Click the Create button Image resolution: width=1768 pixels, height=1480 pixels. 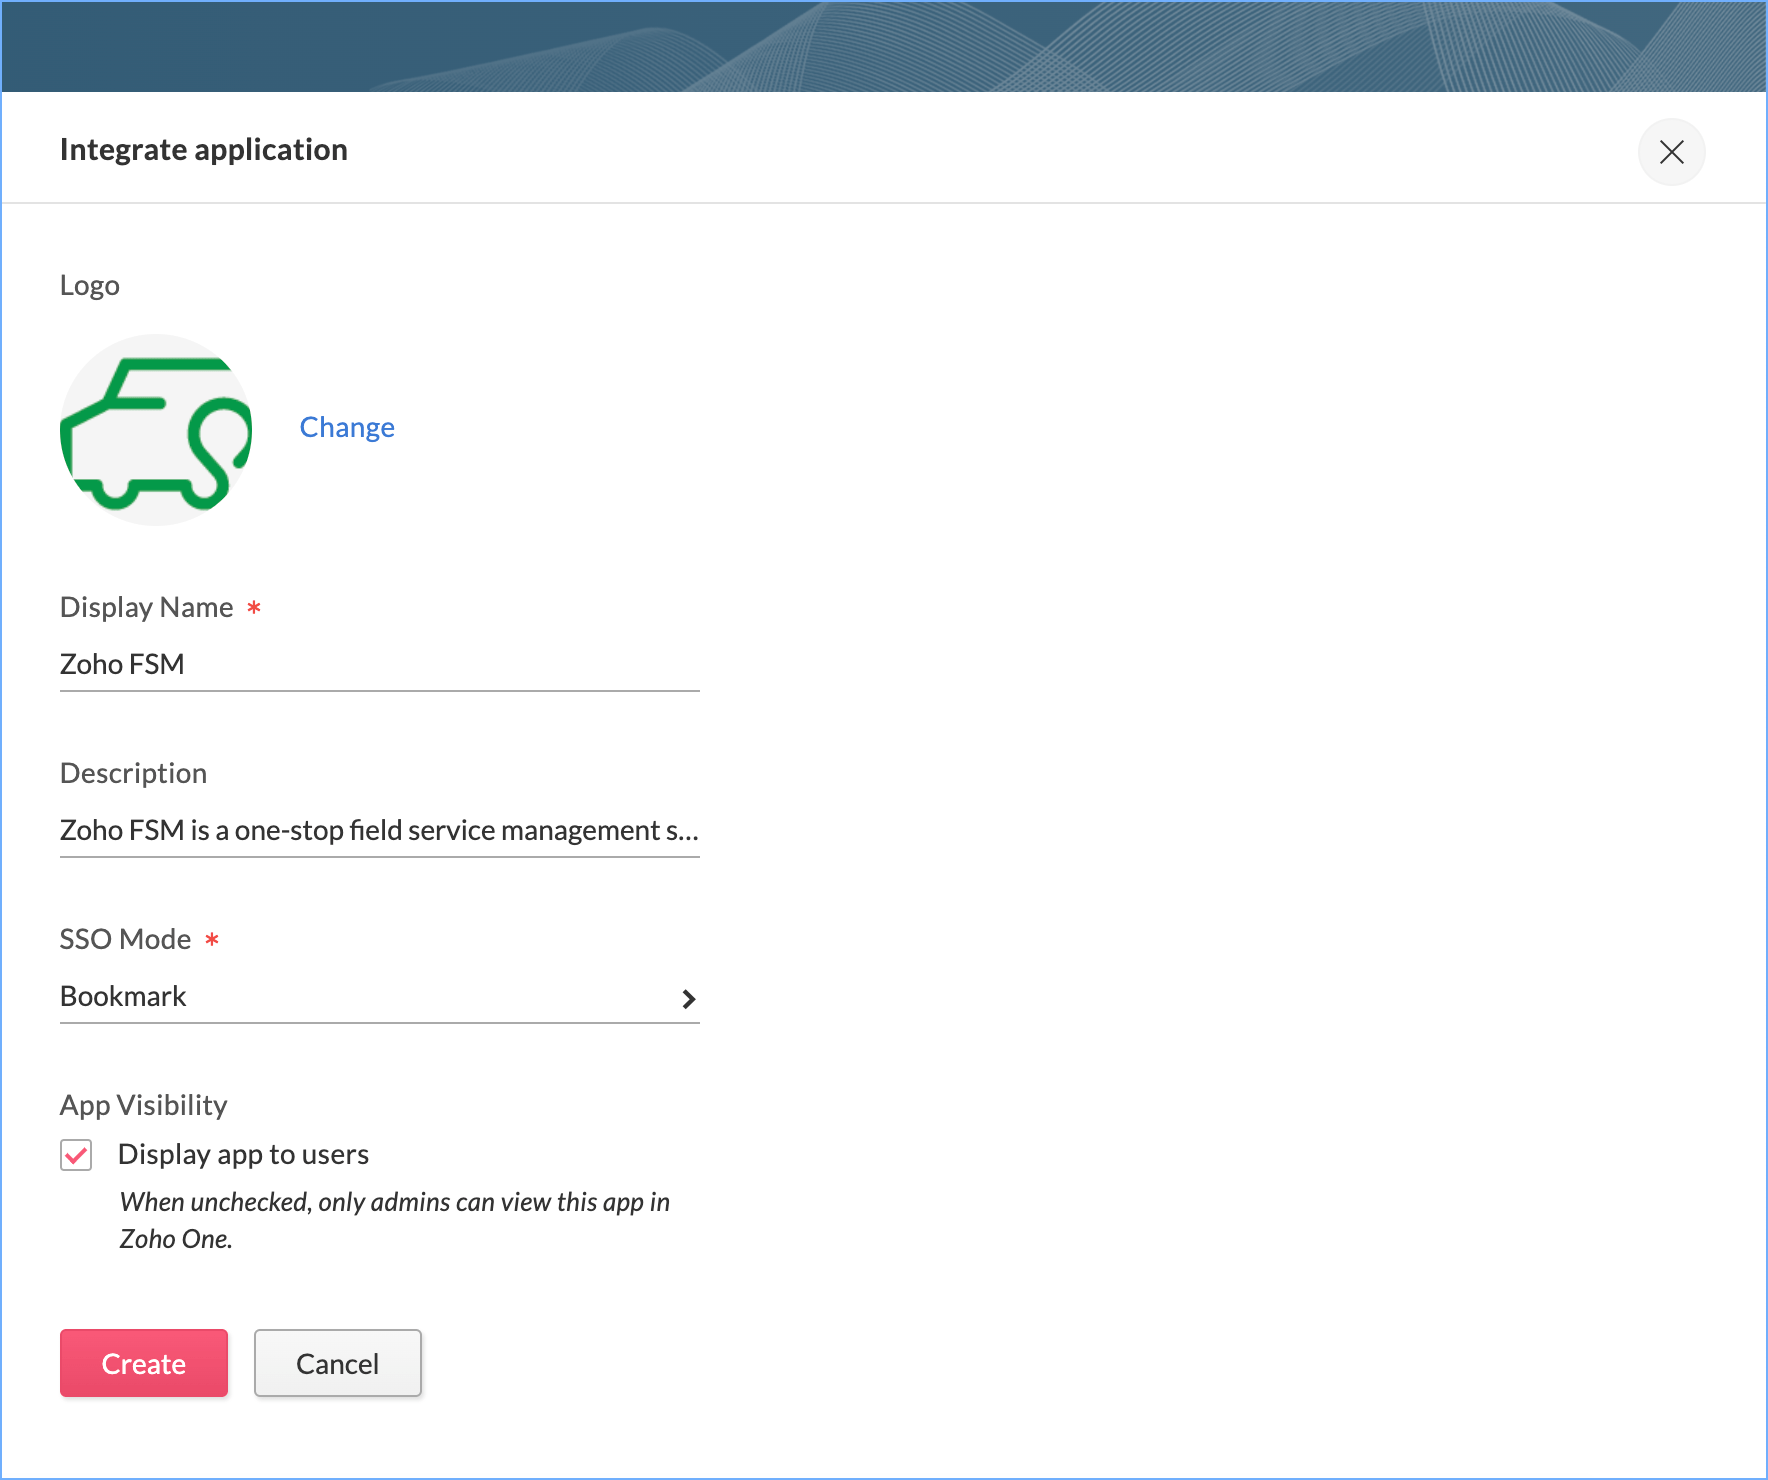coord(144,1363)
